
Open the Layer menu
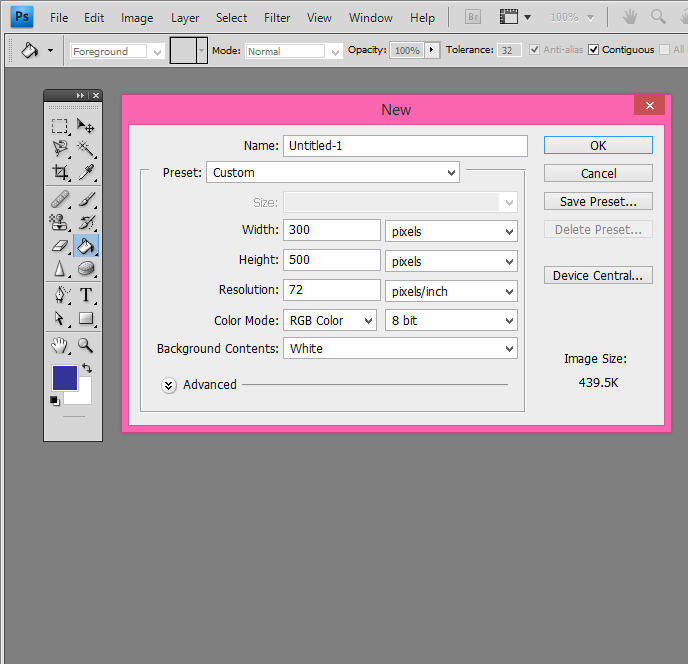pos(185,18)
